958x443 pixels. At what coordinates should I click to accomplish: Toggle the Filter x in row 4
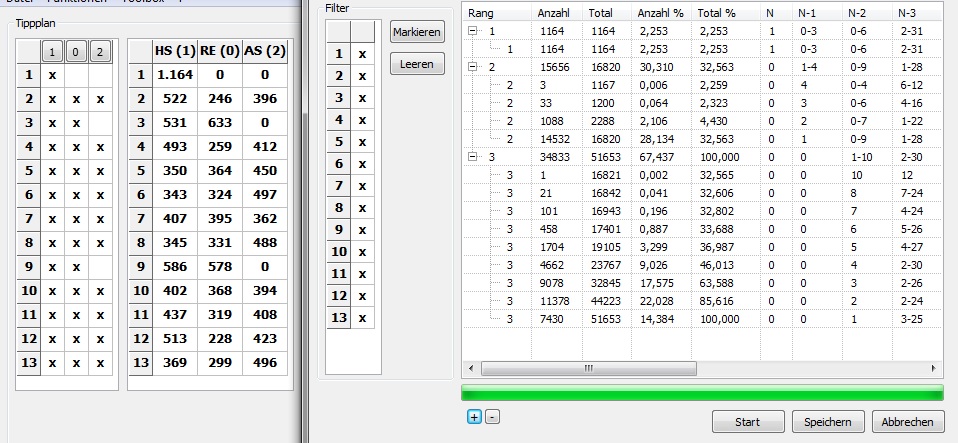[x=362, y=120]
